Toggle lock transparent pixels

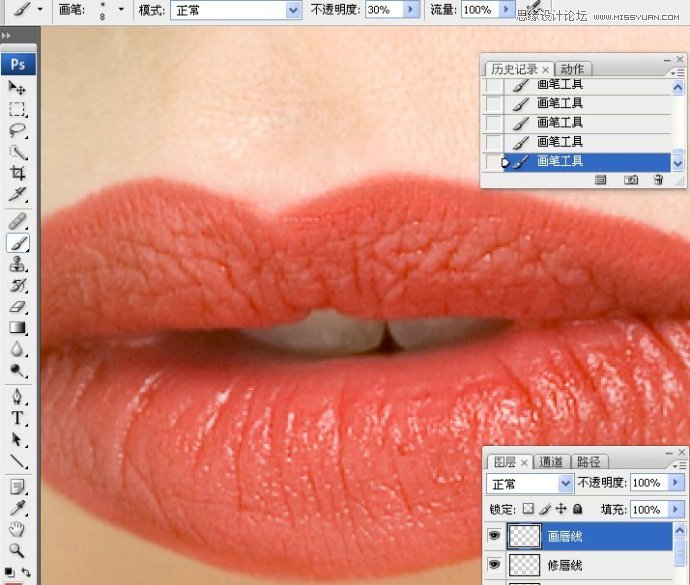(528, 509)
